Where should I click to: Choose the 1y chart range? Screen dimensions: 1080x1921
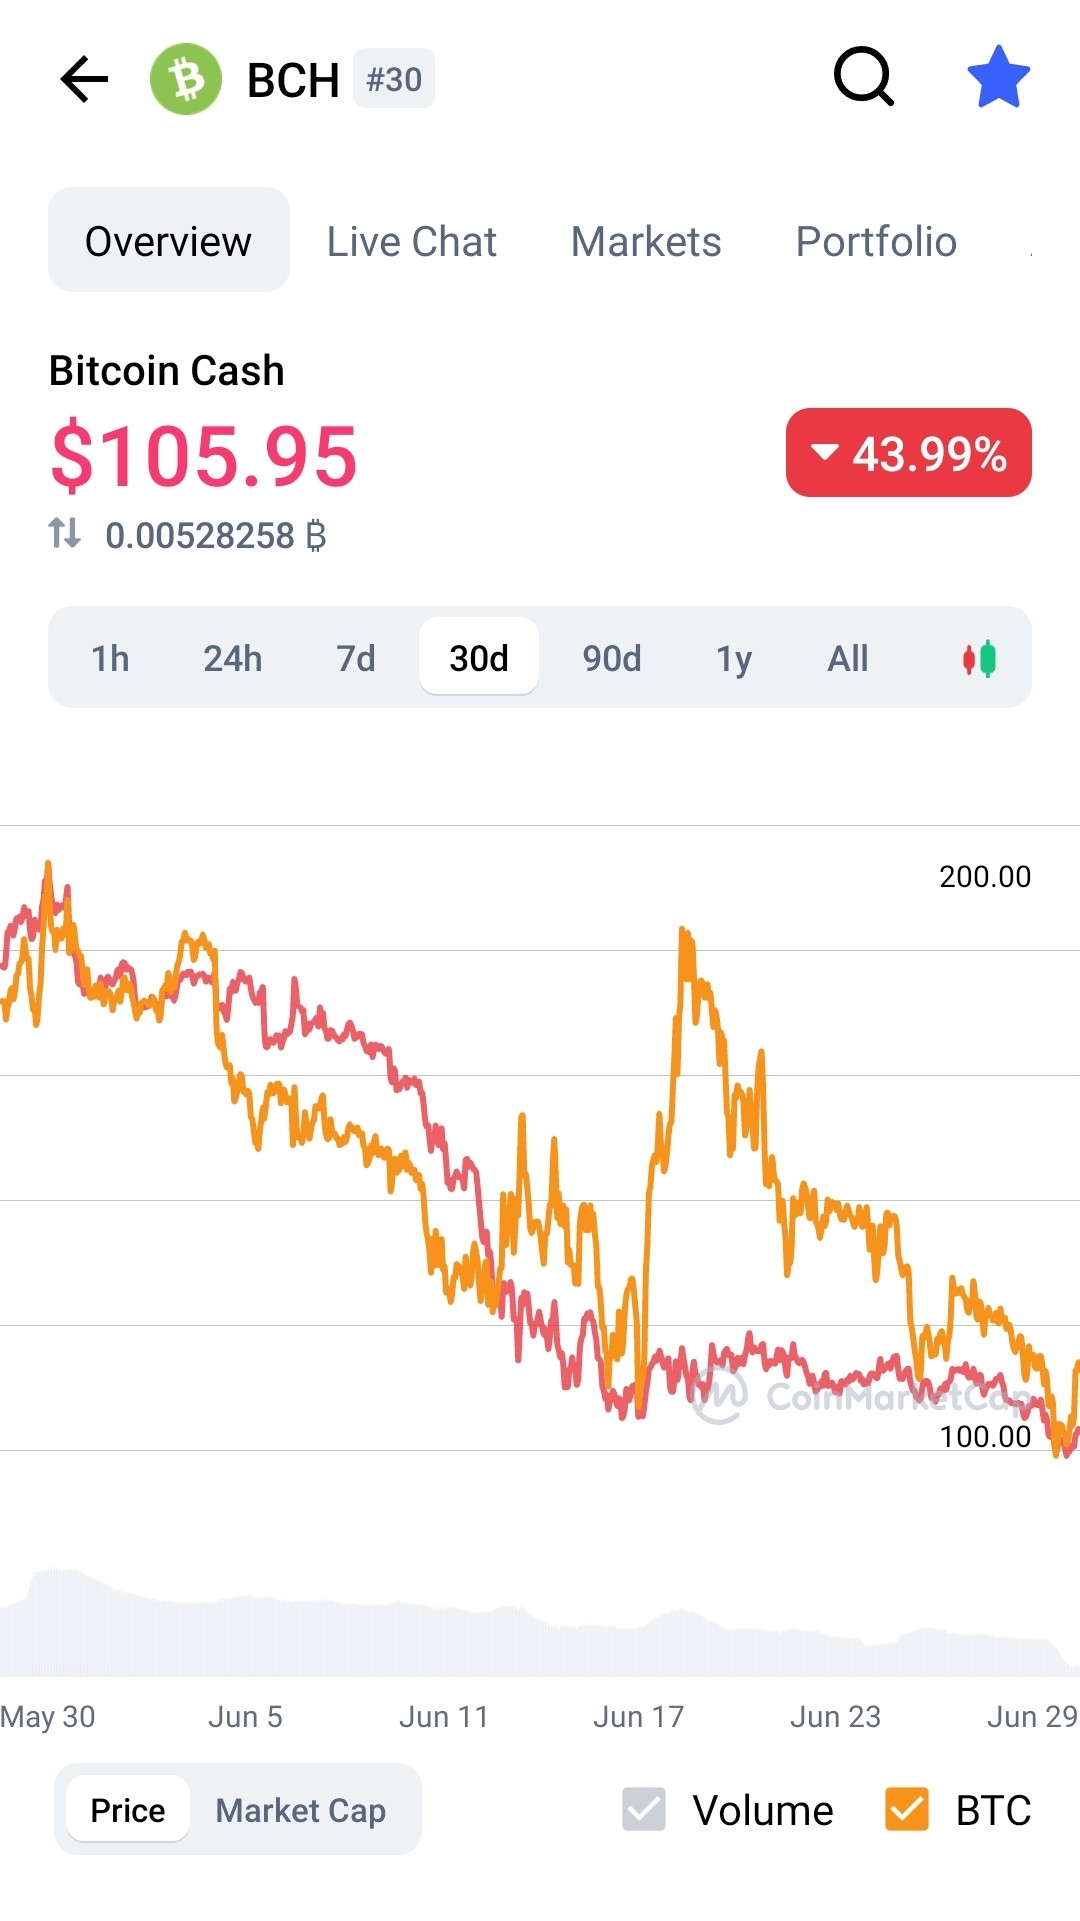click(x=734, y=658)
